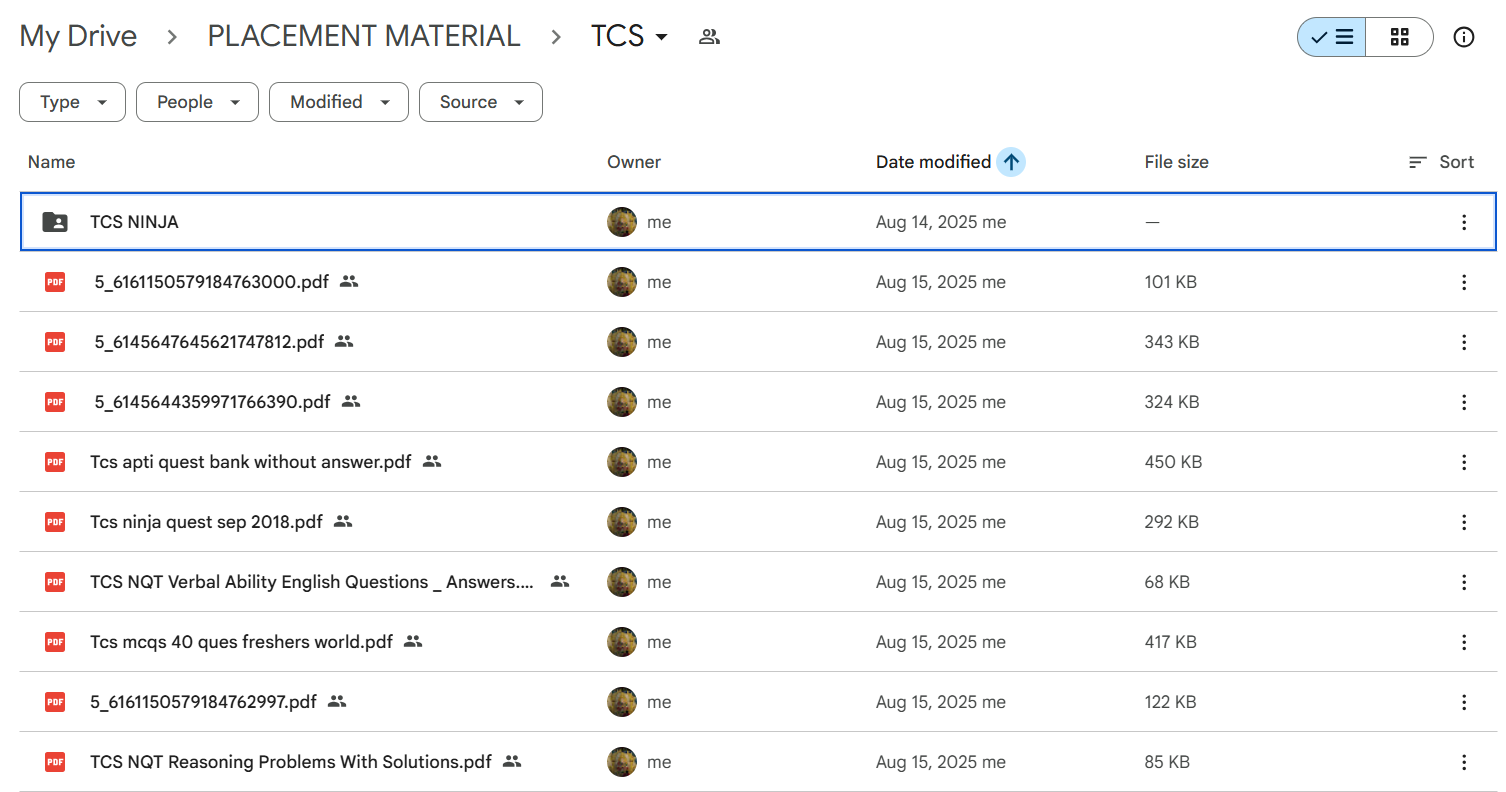Reverse sort direction with the arrow icon

coord(1011,162)
